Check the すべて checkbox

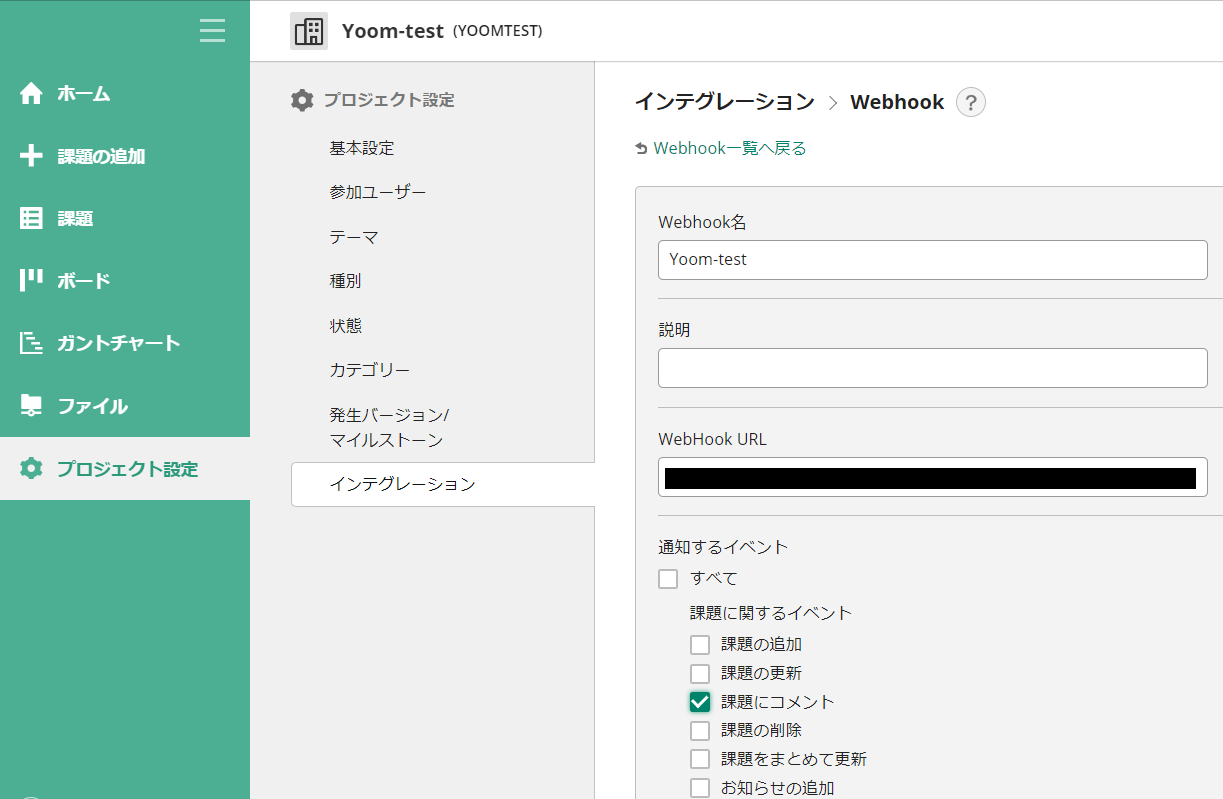(x=668, y=579)
